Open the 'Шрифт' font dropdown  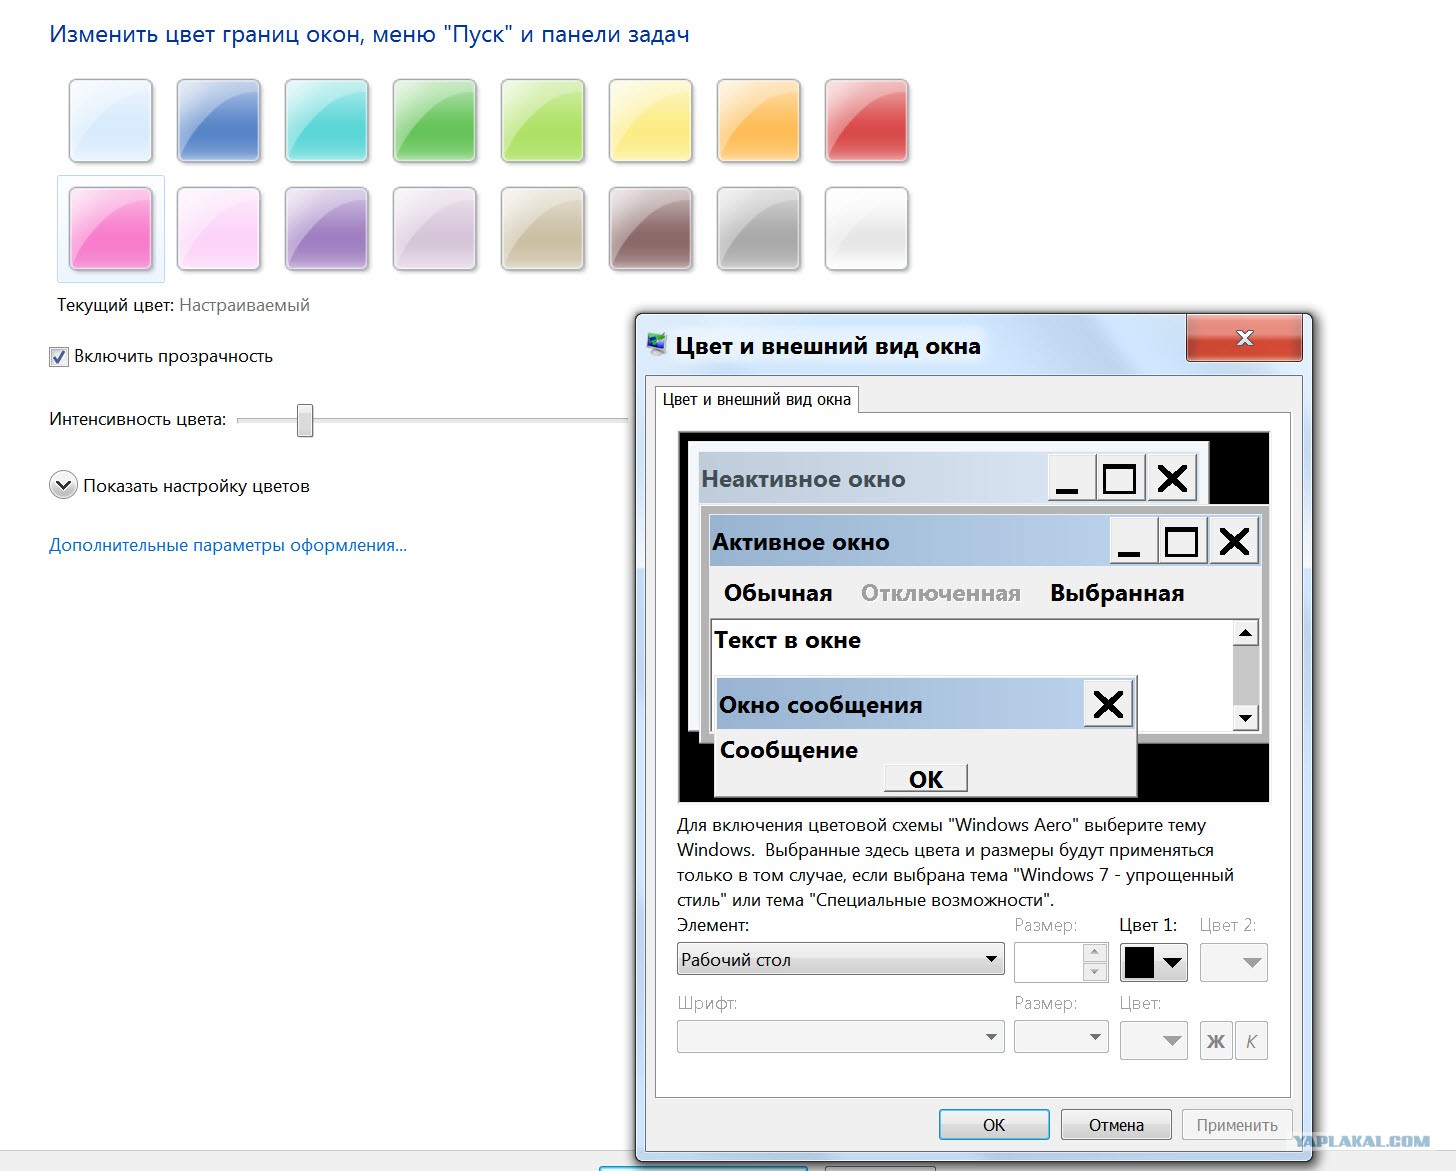[x=841, y=1037]
